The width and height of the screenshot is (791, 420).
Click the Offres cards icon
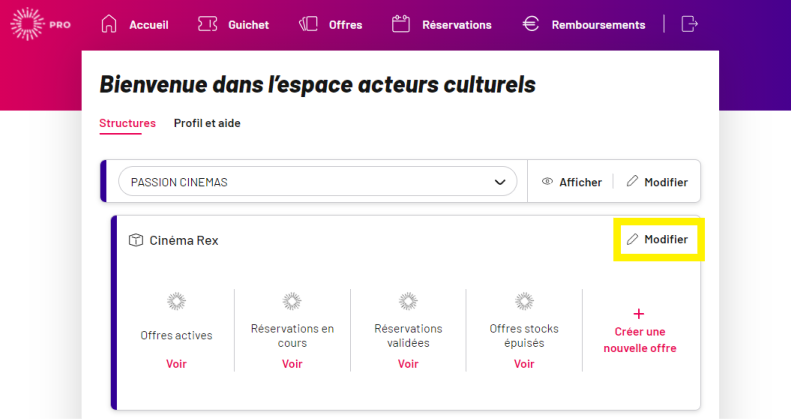click(308, 24)
